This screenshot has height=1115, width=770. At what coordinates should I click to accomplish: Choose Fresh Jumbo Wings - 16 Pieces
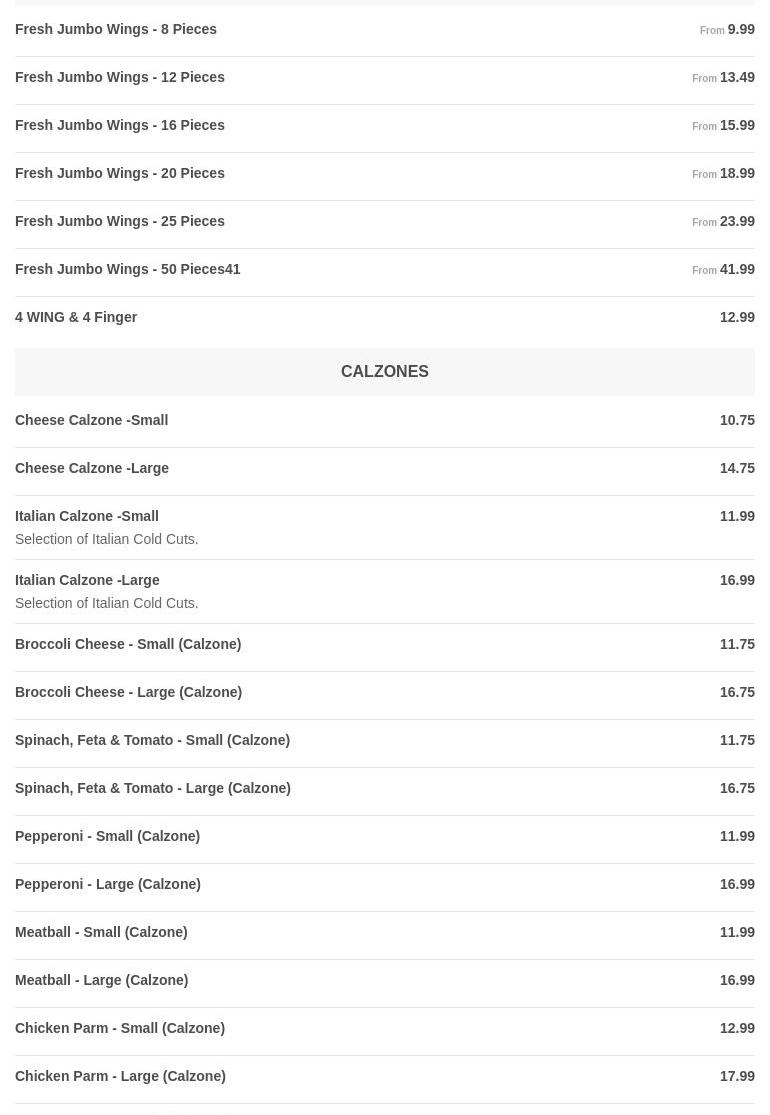point(120,125)
